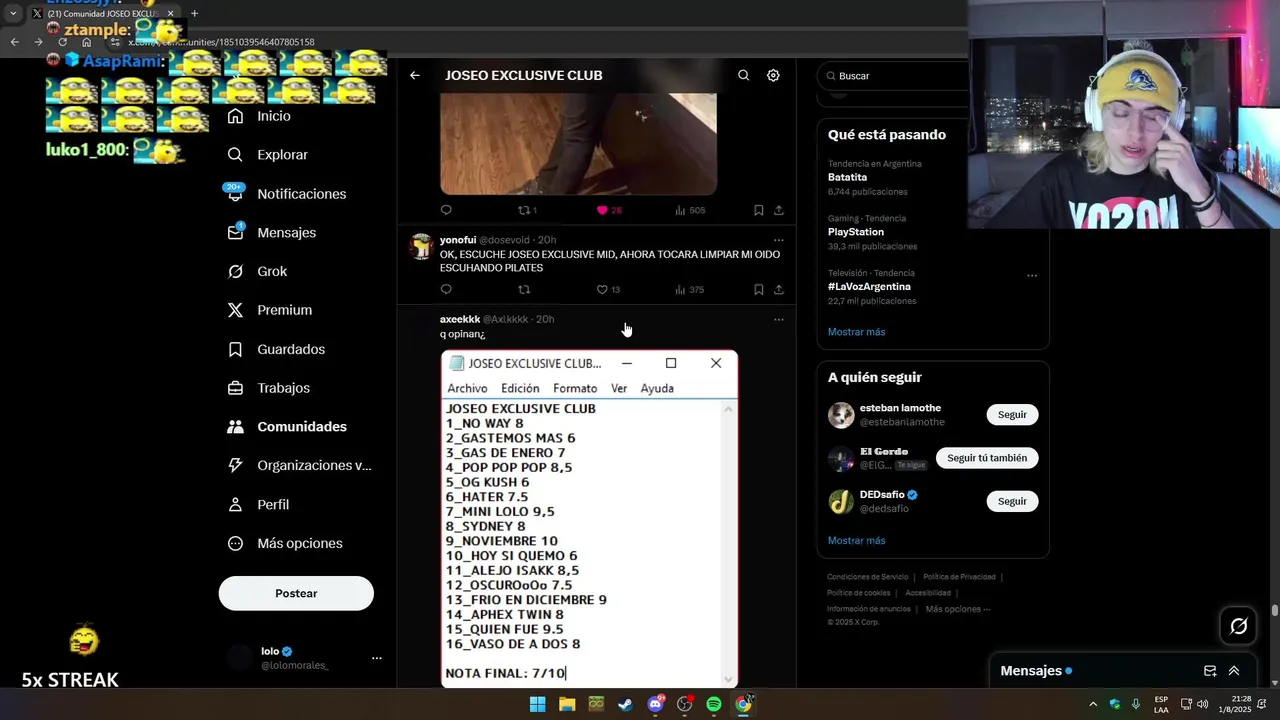Viewport: 1280px width, 720px height.
Task: Open Política de Privacidad link
Action: 959,577
